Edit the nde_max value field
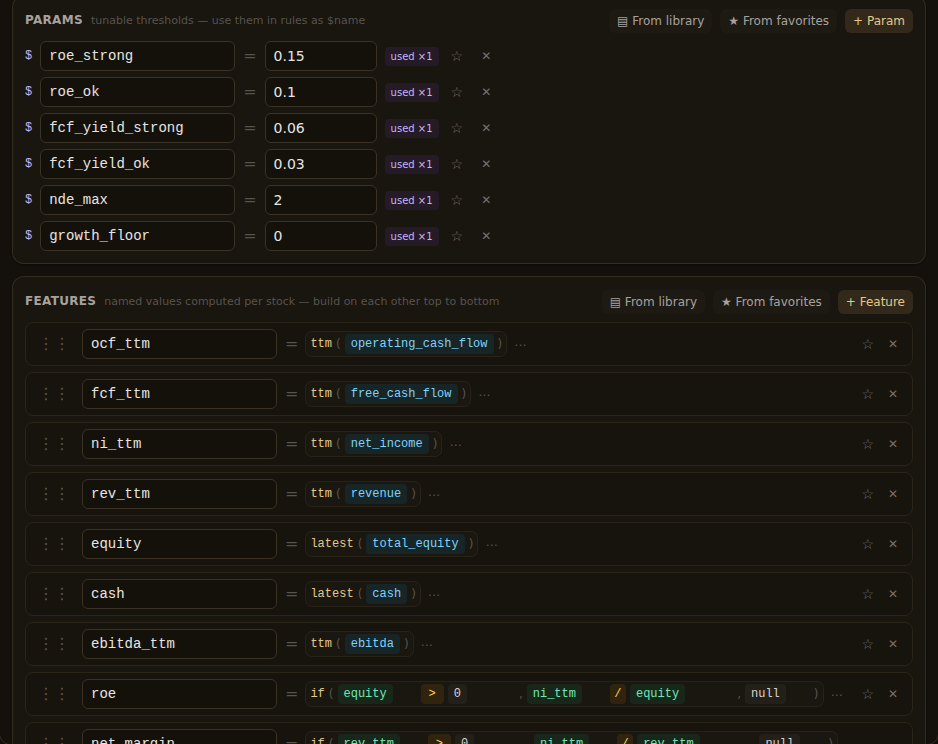Viewport: 938px width, 744px height. tap(321, 200)
